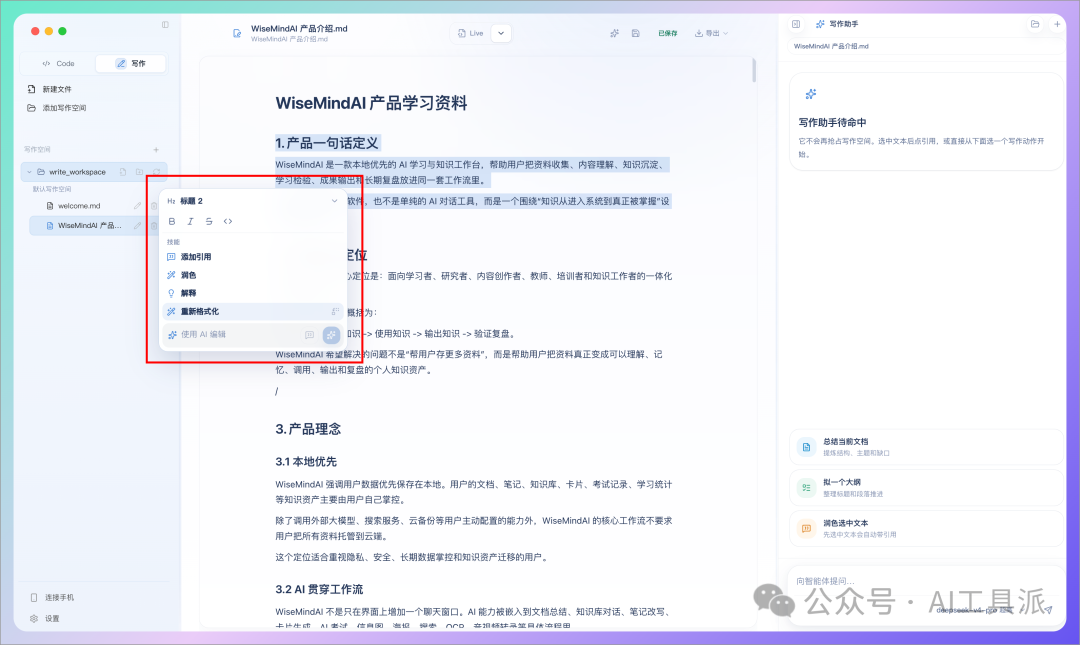Click 添加写作空间 in the sidebar
Image resolution: width=1080 pixels, height=645 pixels.
(56, 108)
